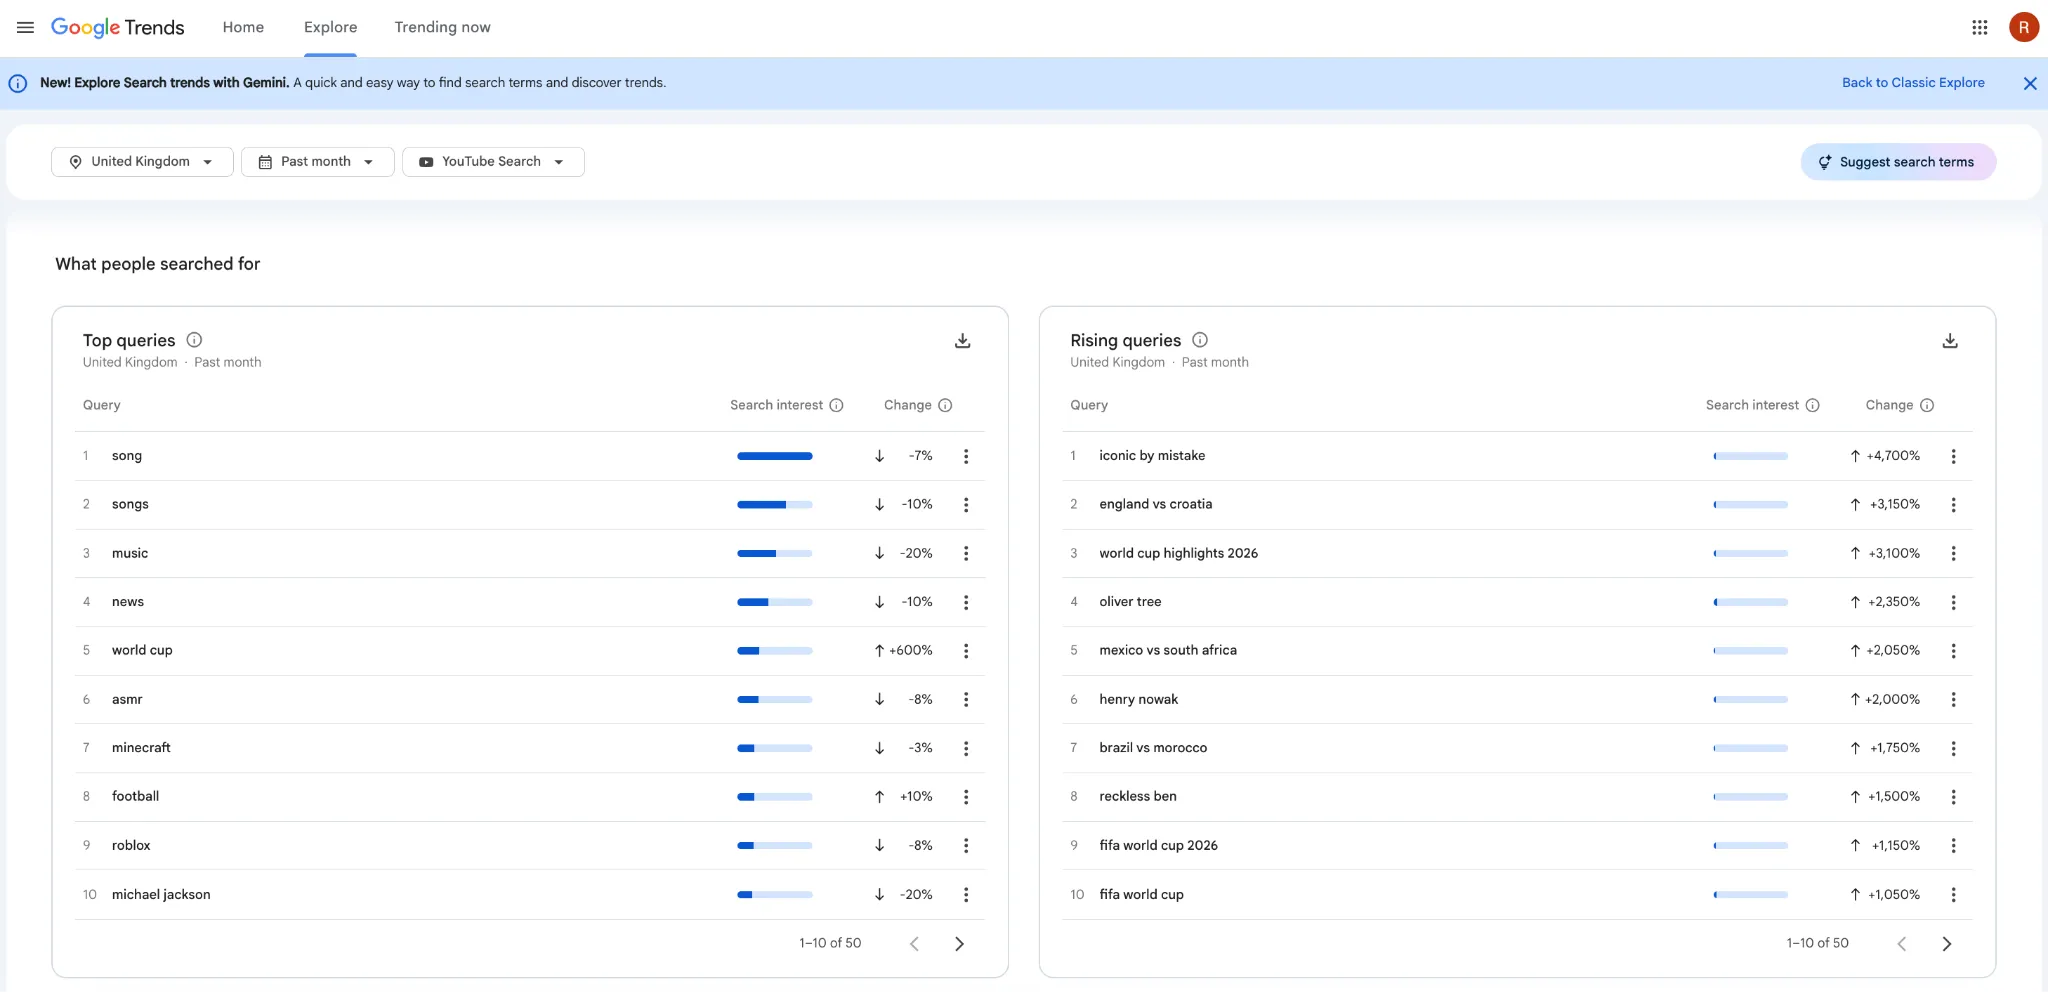The image size is (2048, 992).
Task: Click the search interest bar for iconic by mistake
Action: click(x=1750, y=456)
